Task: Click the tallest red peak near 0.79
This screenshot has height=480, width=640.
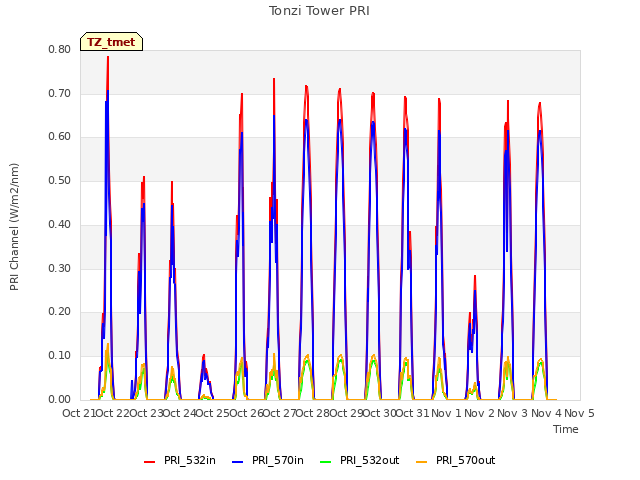Action: (108, 57)
